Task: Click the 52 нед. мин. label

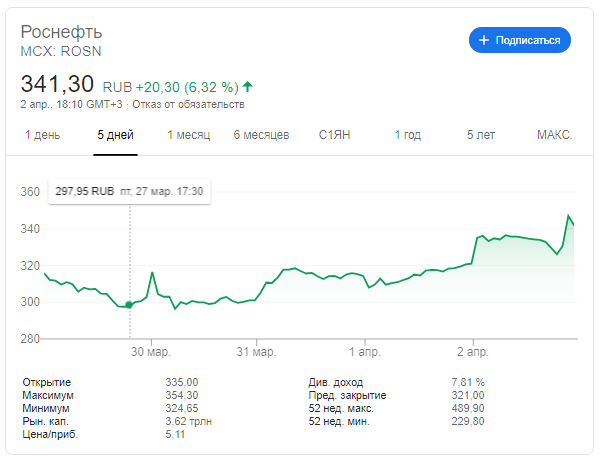Action: click(339, 421)
